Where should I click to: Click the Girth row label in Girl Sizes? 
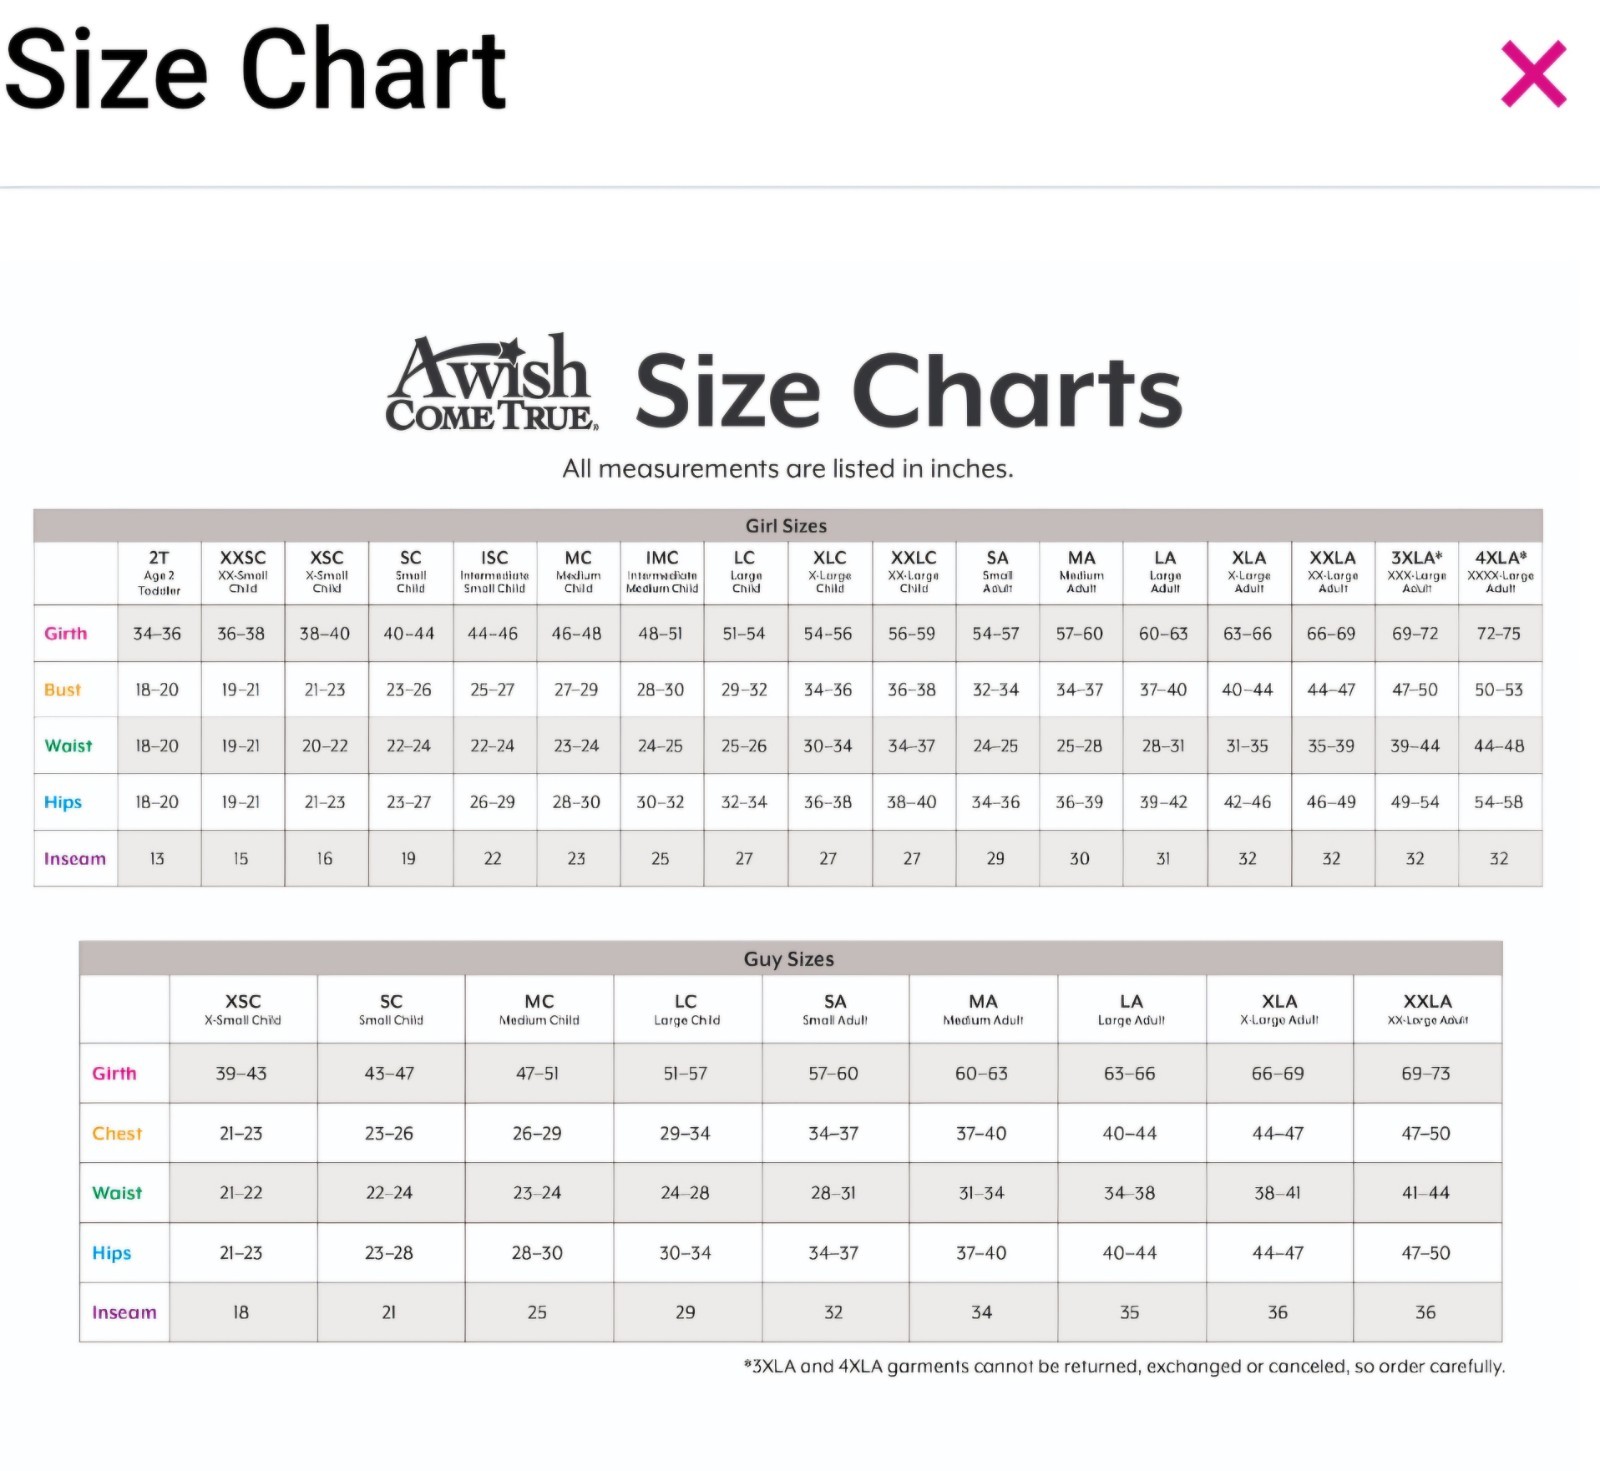(66, 633)
